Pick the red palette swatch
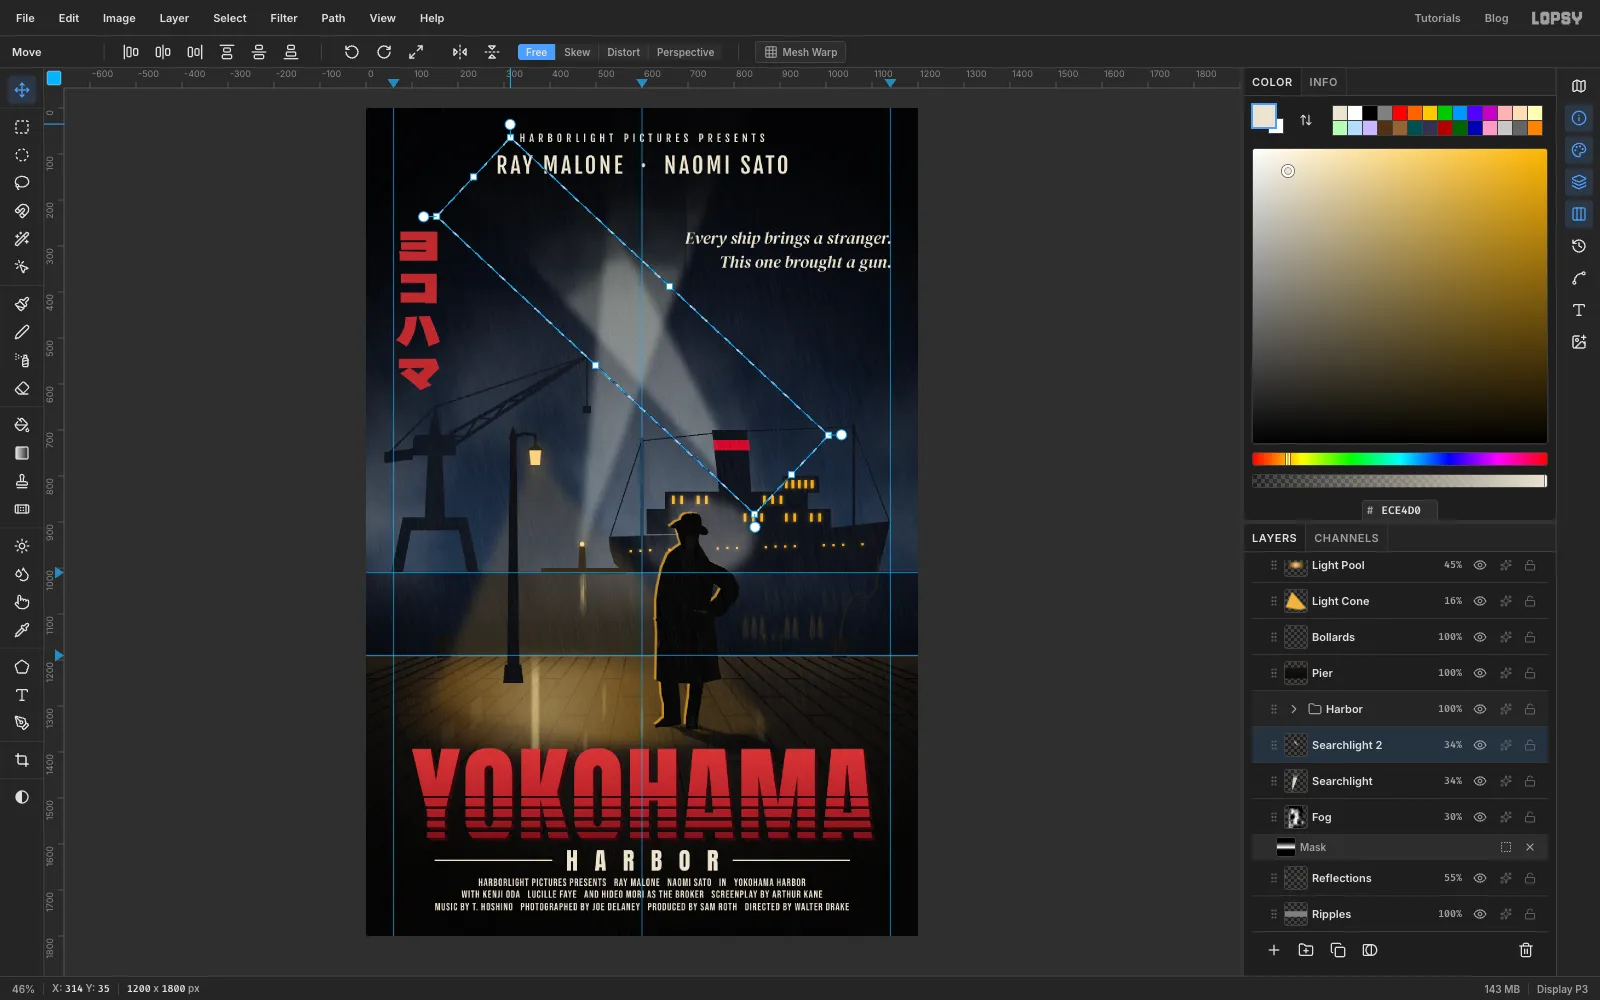Image resolution: width=1600 pixels, height=1000 pixels. pos(1400,113)
